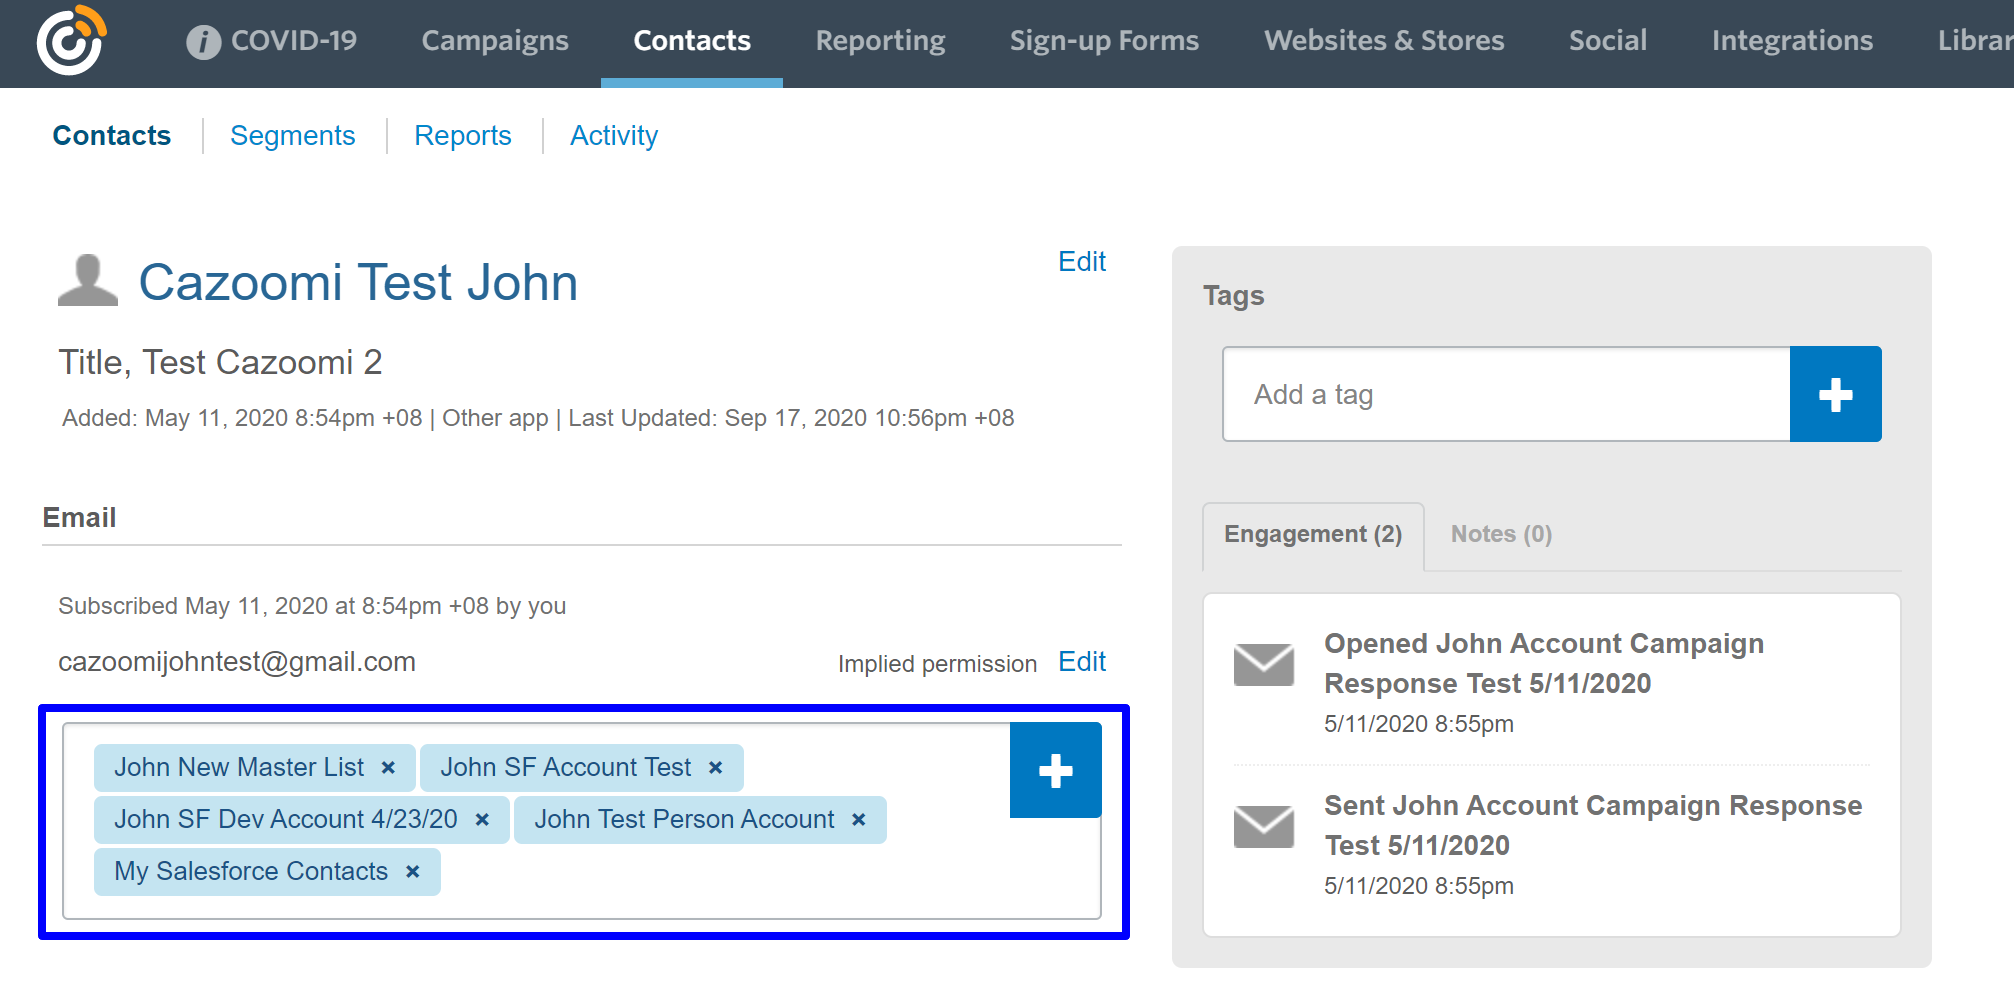The image size is (2014, 998).
Task: Open Opened John Account Campaign Response entry
Action: [1544, 664]
